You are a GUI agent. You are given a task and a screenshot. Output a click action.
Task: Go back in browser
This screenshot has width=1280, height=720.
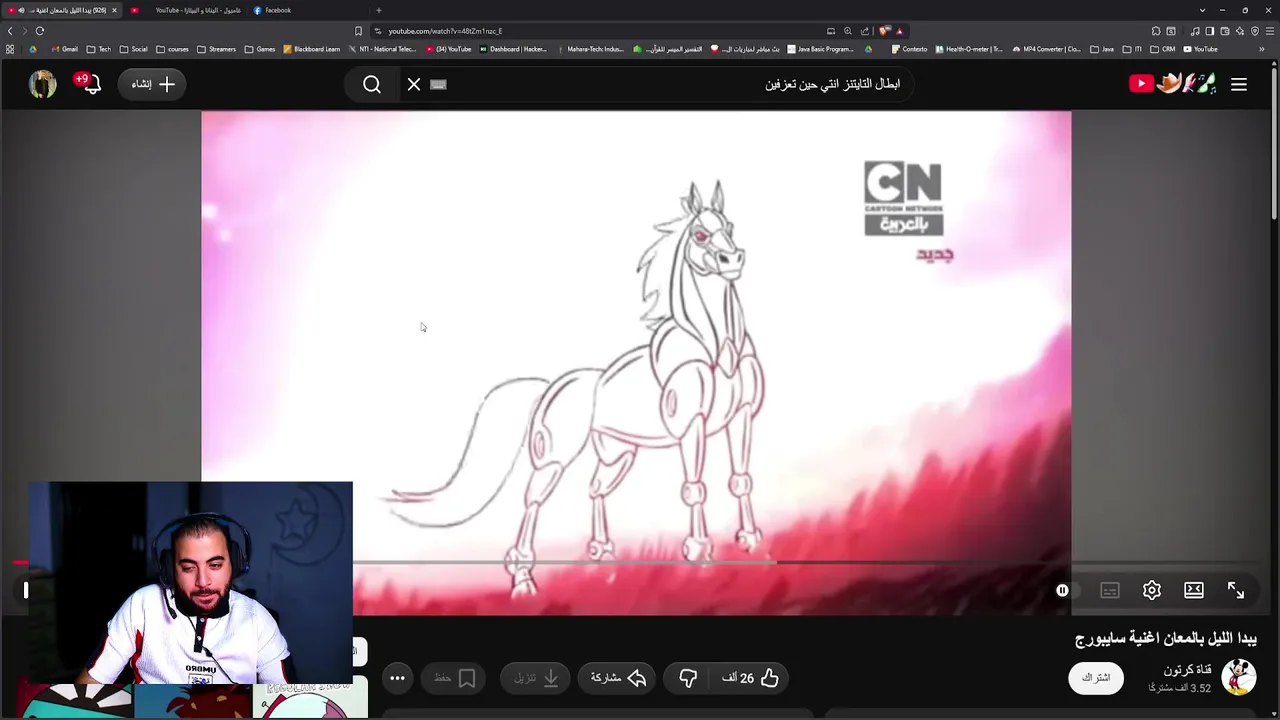click(10, 31)
